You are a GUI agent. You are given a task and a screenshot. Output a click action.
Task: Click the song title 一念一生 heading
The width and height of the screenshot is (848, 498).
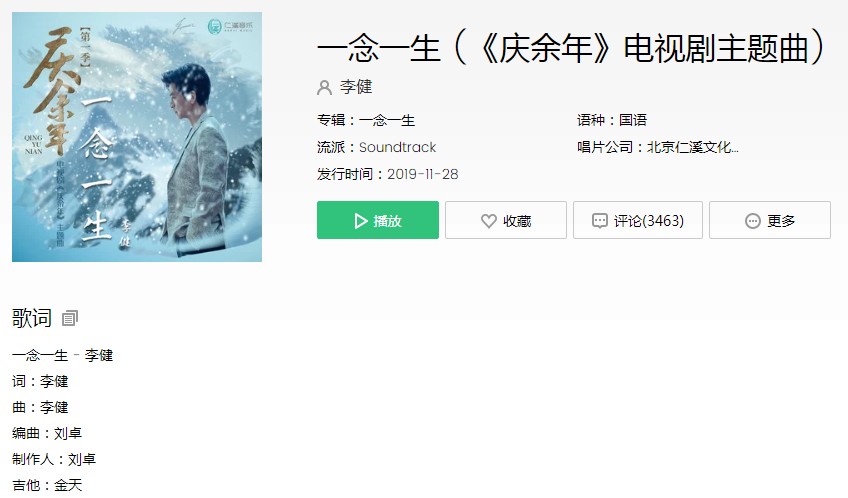(571, 48)
